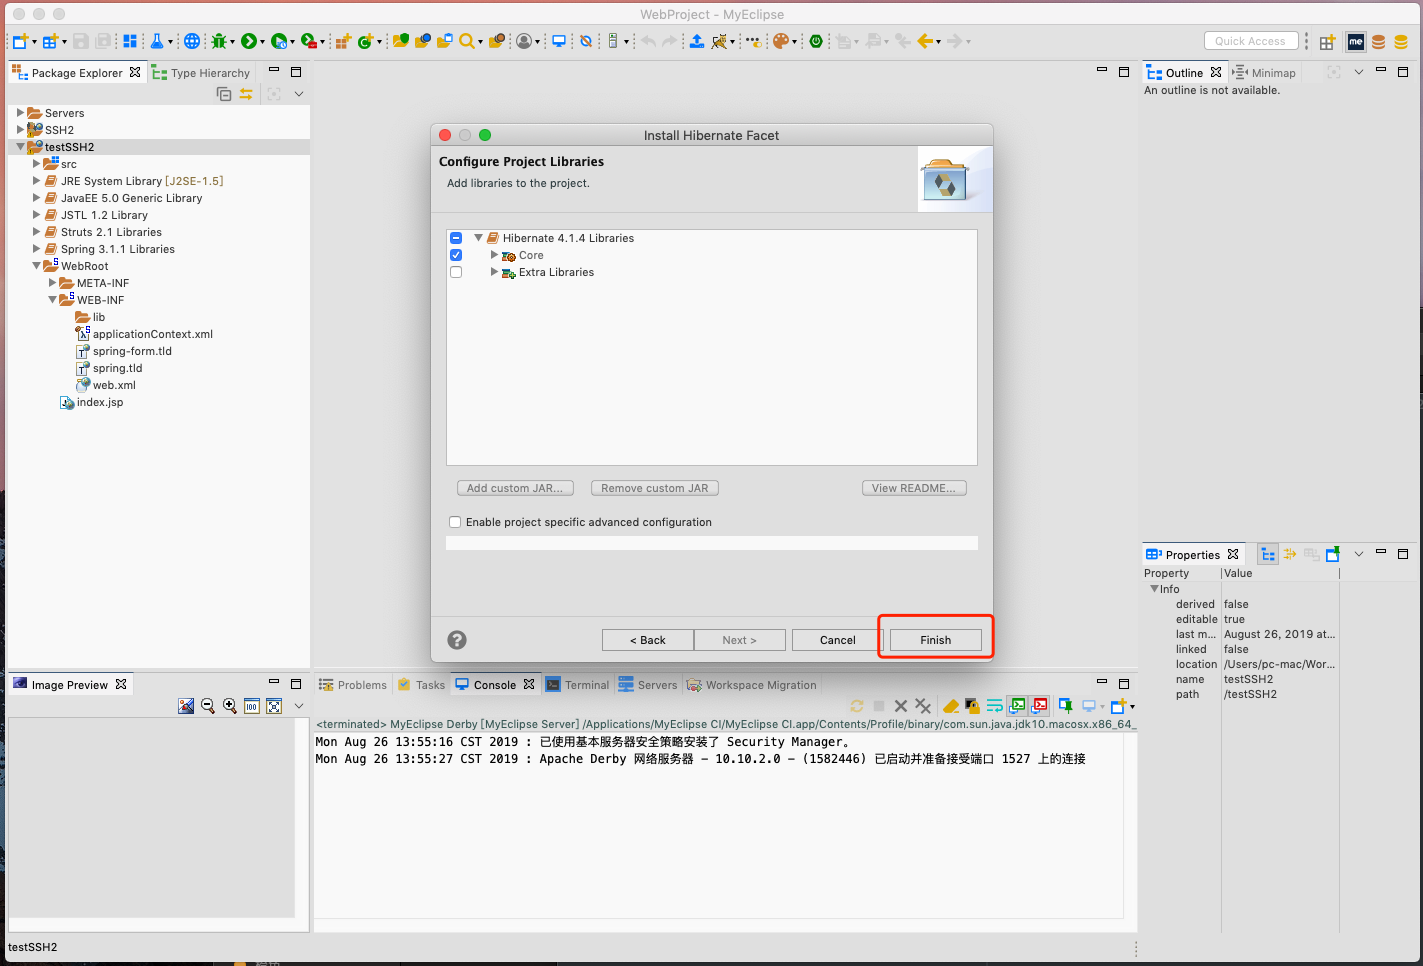Click the eraser Clear Console icon
Viewport: 1423px width, 966px height.
[x=951, y=706]
